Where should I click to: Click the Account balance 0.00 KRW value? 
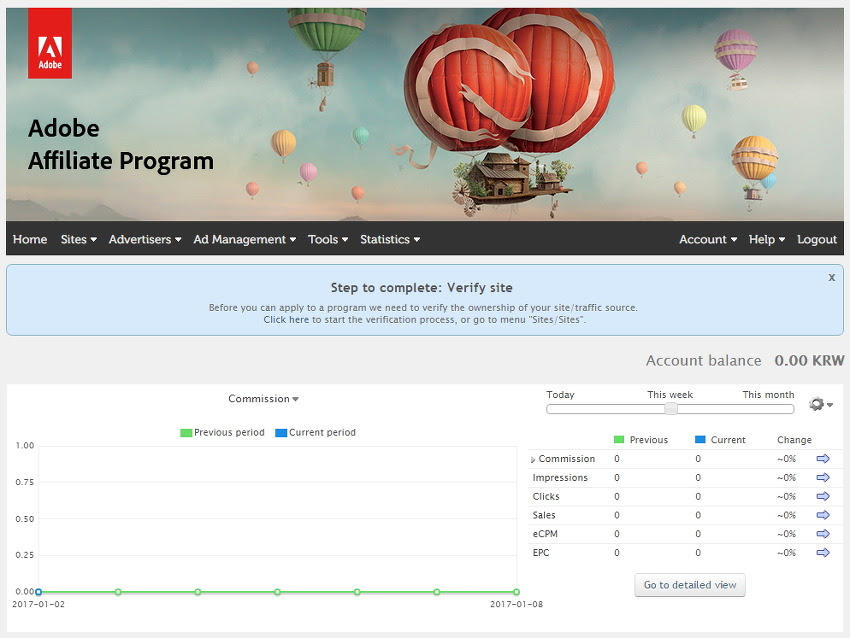click(x=809, y=360)
